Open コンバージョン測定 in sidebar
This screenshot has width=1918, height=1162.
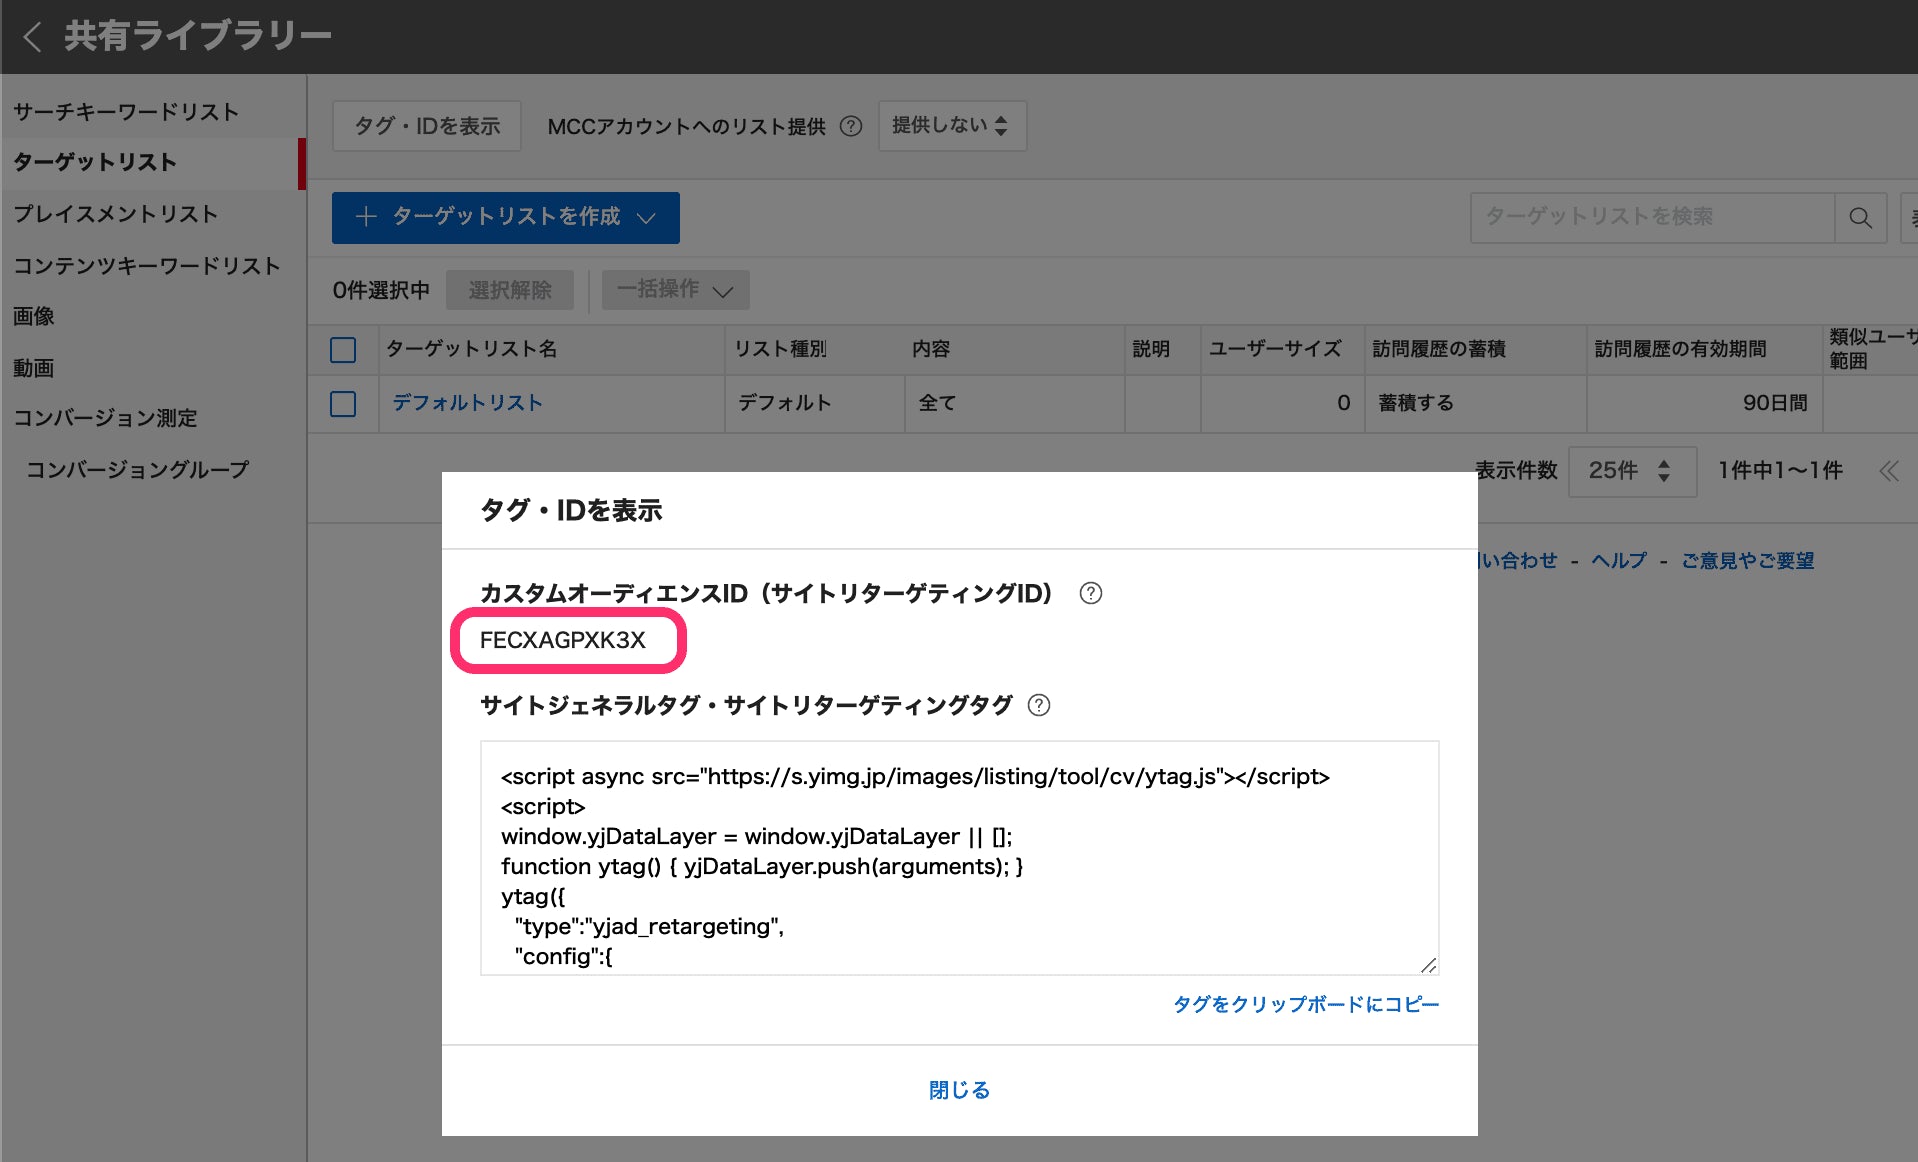(x=105, y=418)
